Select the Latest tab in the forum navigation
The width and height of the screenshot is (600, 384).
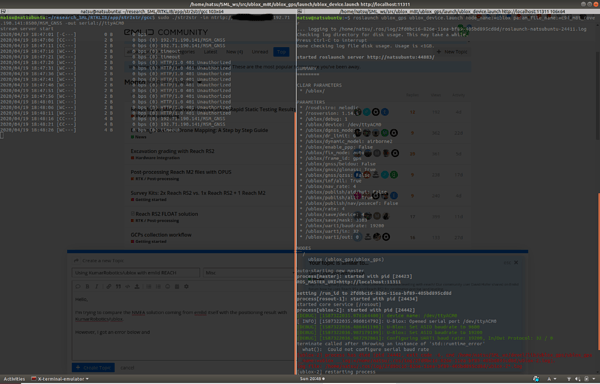click(x=210, y=52)
